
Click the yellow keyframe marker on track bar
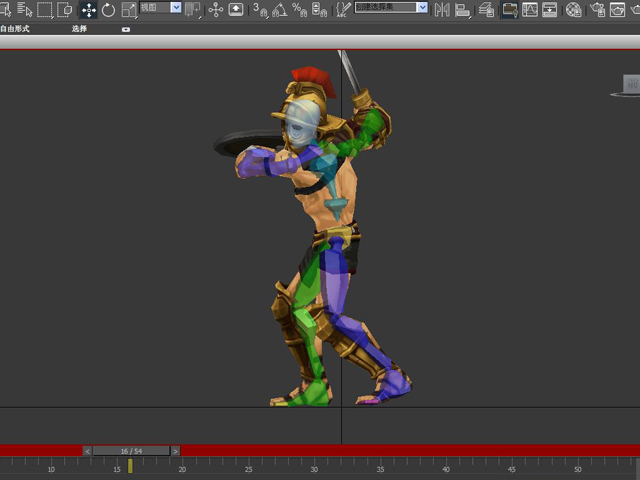click(x=130, y=466)
